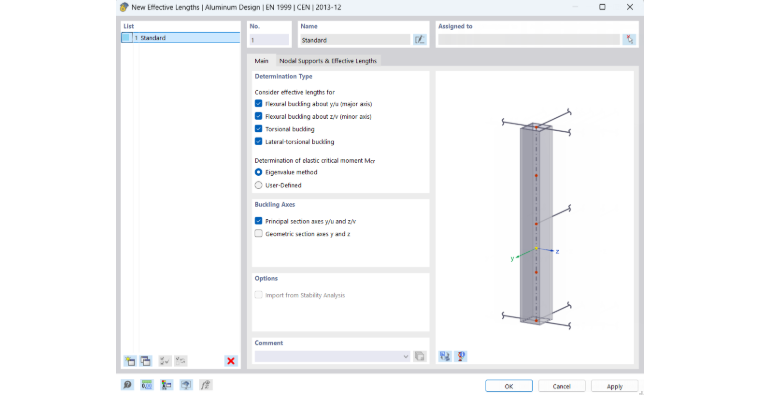Click the OK button
This screenshot has width=760, height=395.
pyautogui.click(x=509, y=386)
